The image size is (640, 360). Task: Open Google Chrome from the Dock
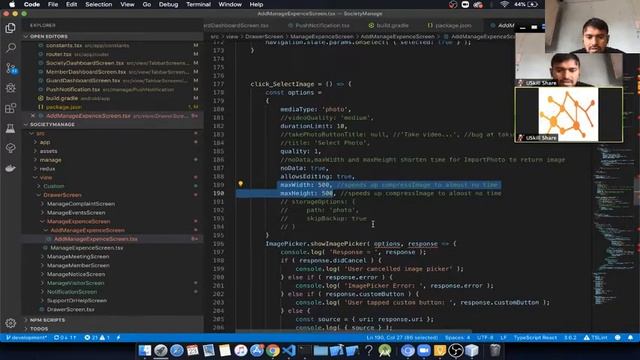click(273, 350)
